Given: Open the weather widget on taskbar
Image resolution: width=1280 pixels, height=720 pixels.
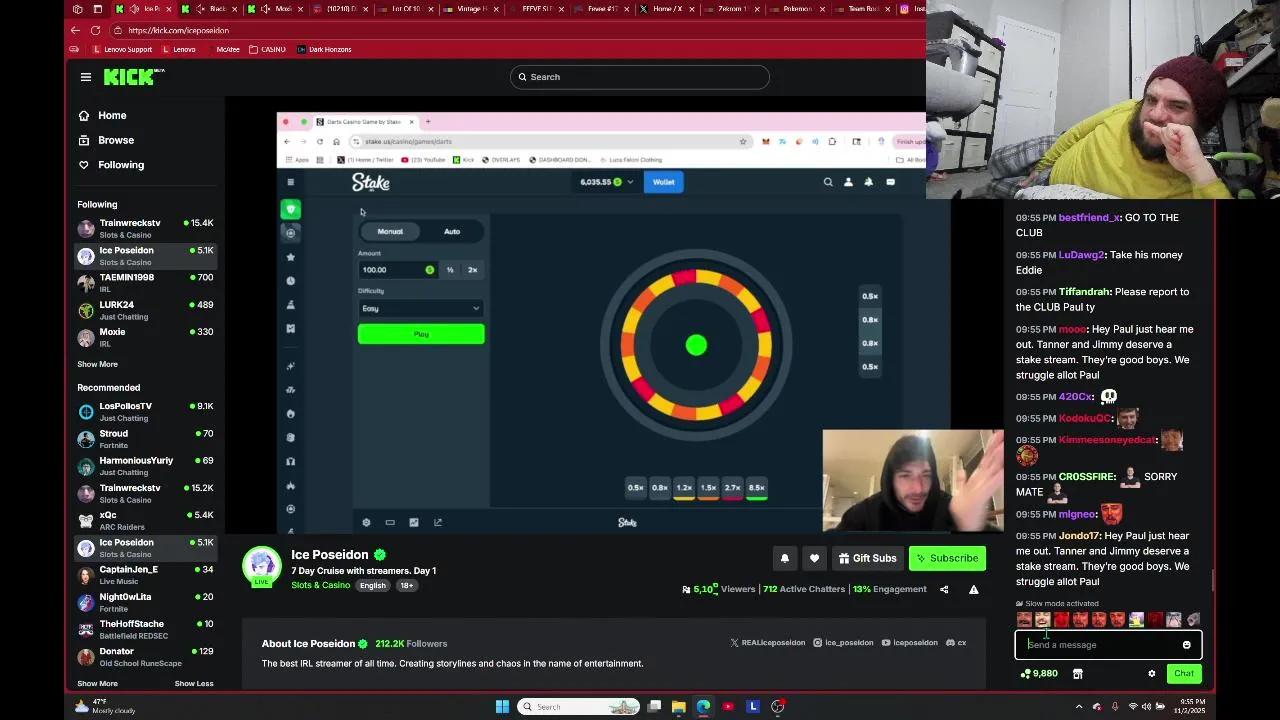Looking at the screenshot, I should [x=107, y=706].
